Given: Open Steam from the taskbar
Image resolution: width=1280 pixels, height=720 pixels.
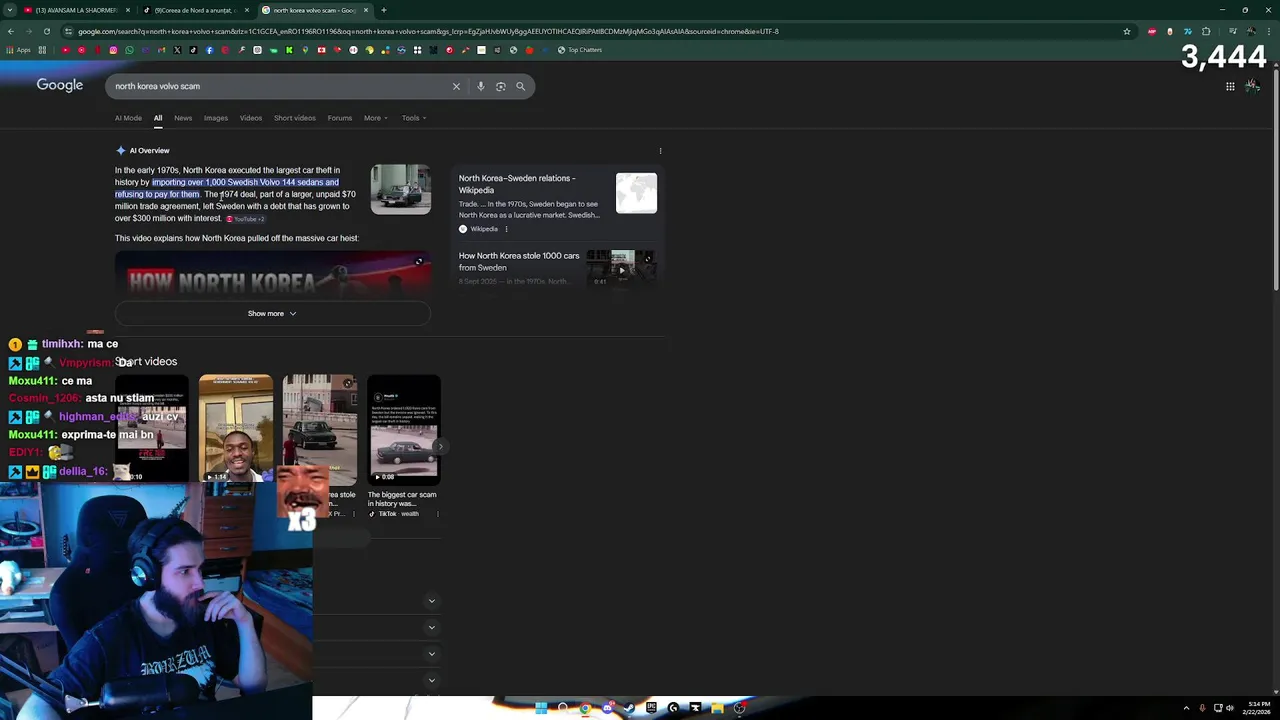Looking at the screenshot, I should pyautogui.click(x=629, y=708).
